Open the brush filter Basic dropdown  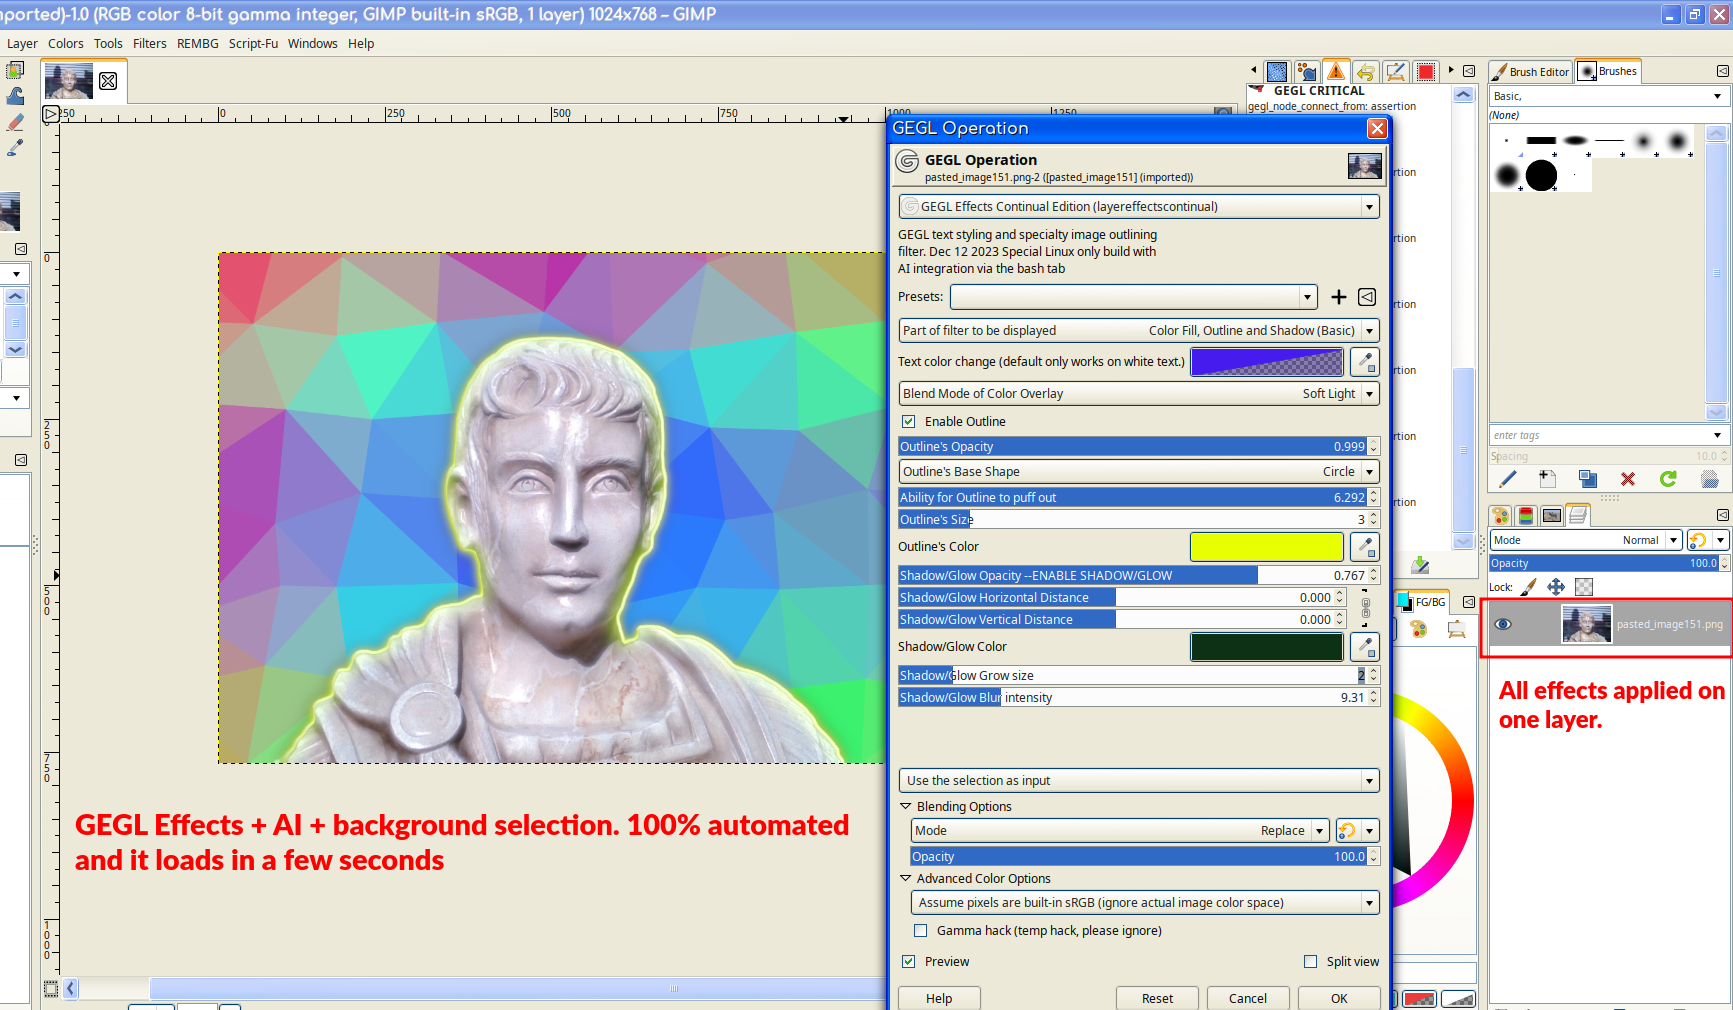click(x=1608, y=96)
